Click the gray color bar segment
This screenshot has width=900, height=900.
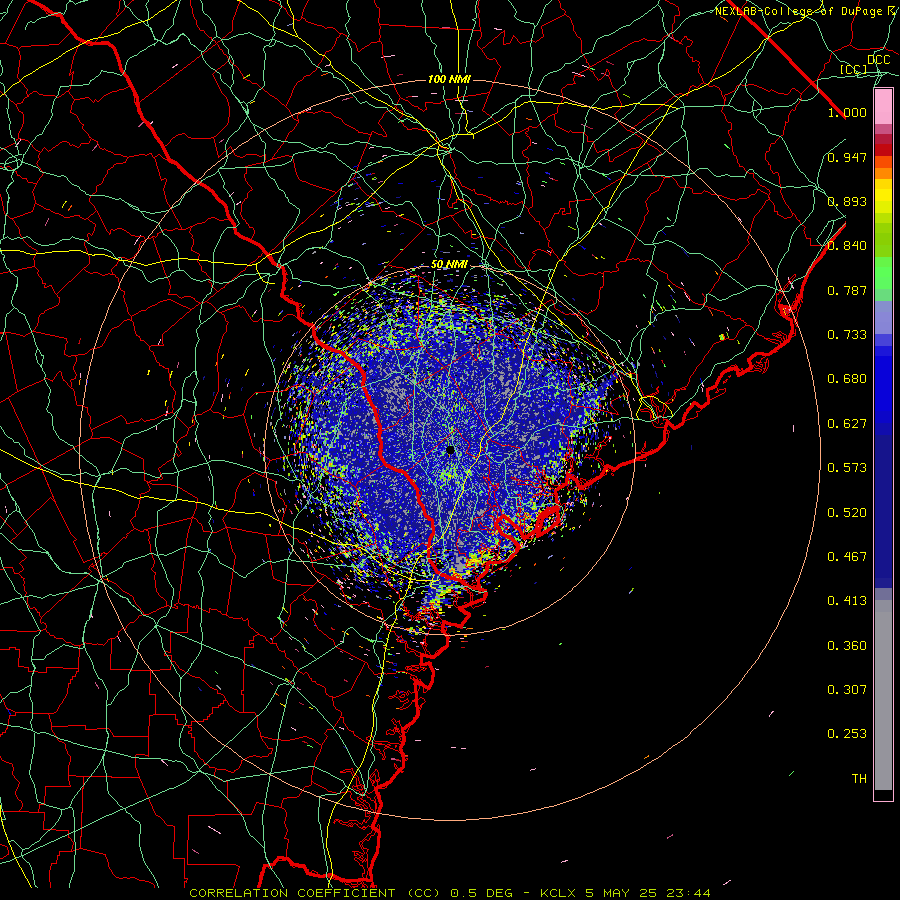tap(883, 695)
